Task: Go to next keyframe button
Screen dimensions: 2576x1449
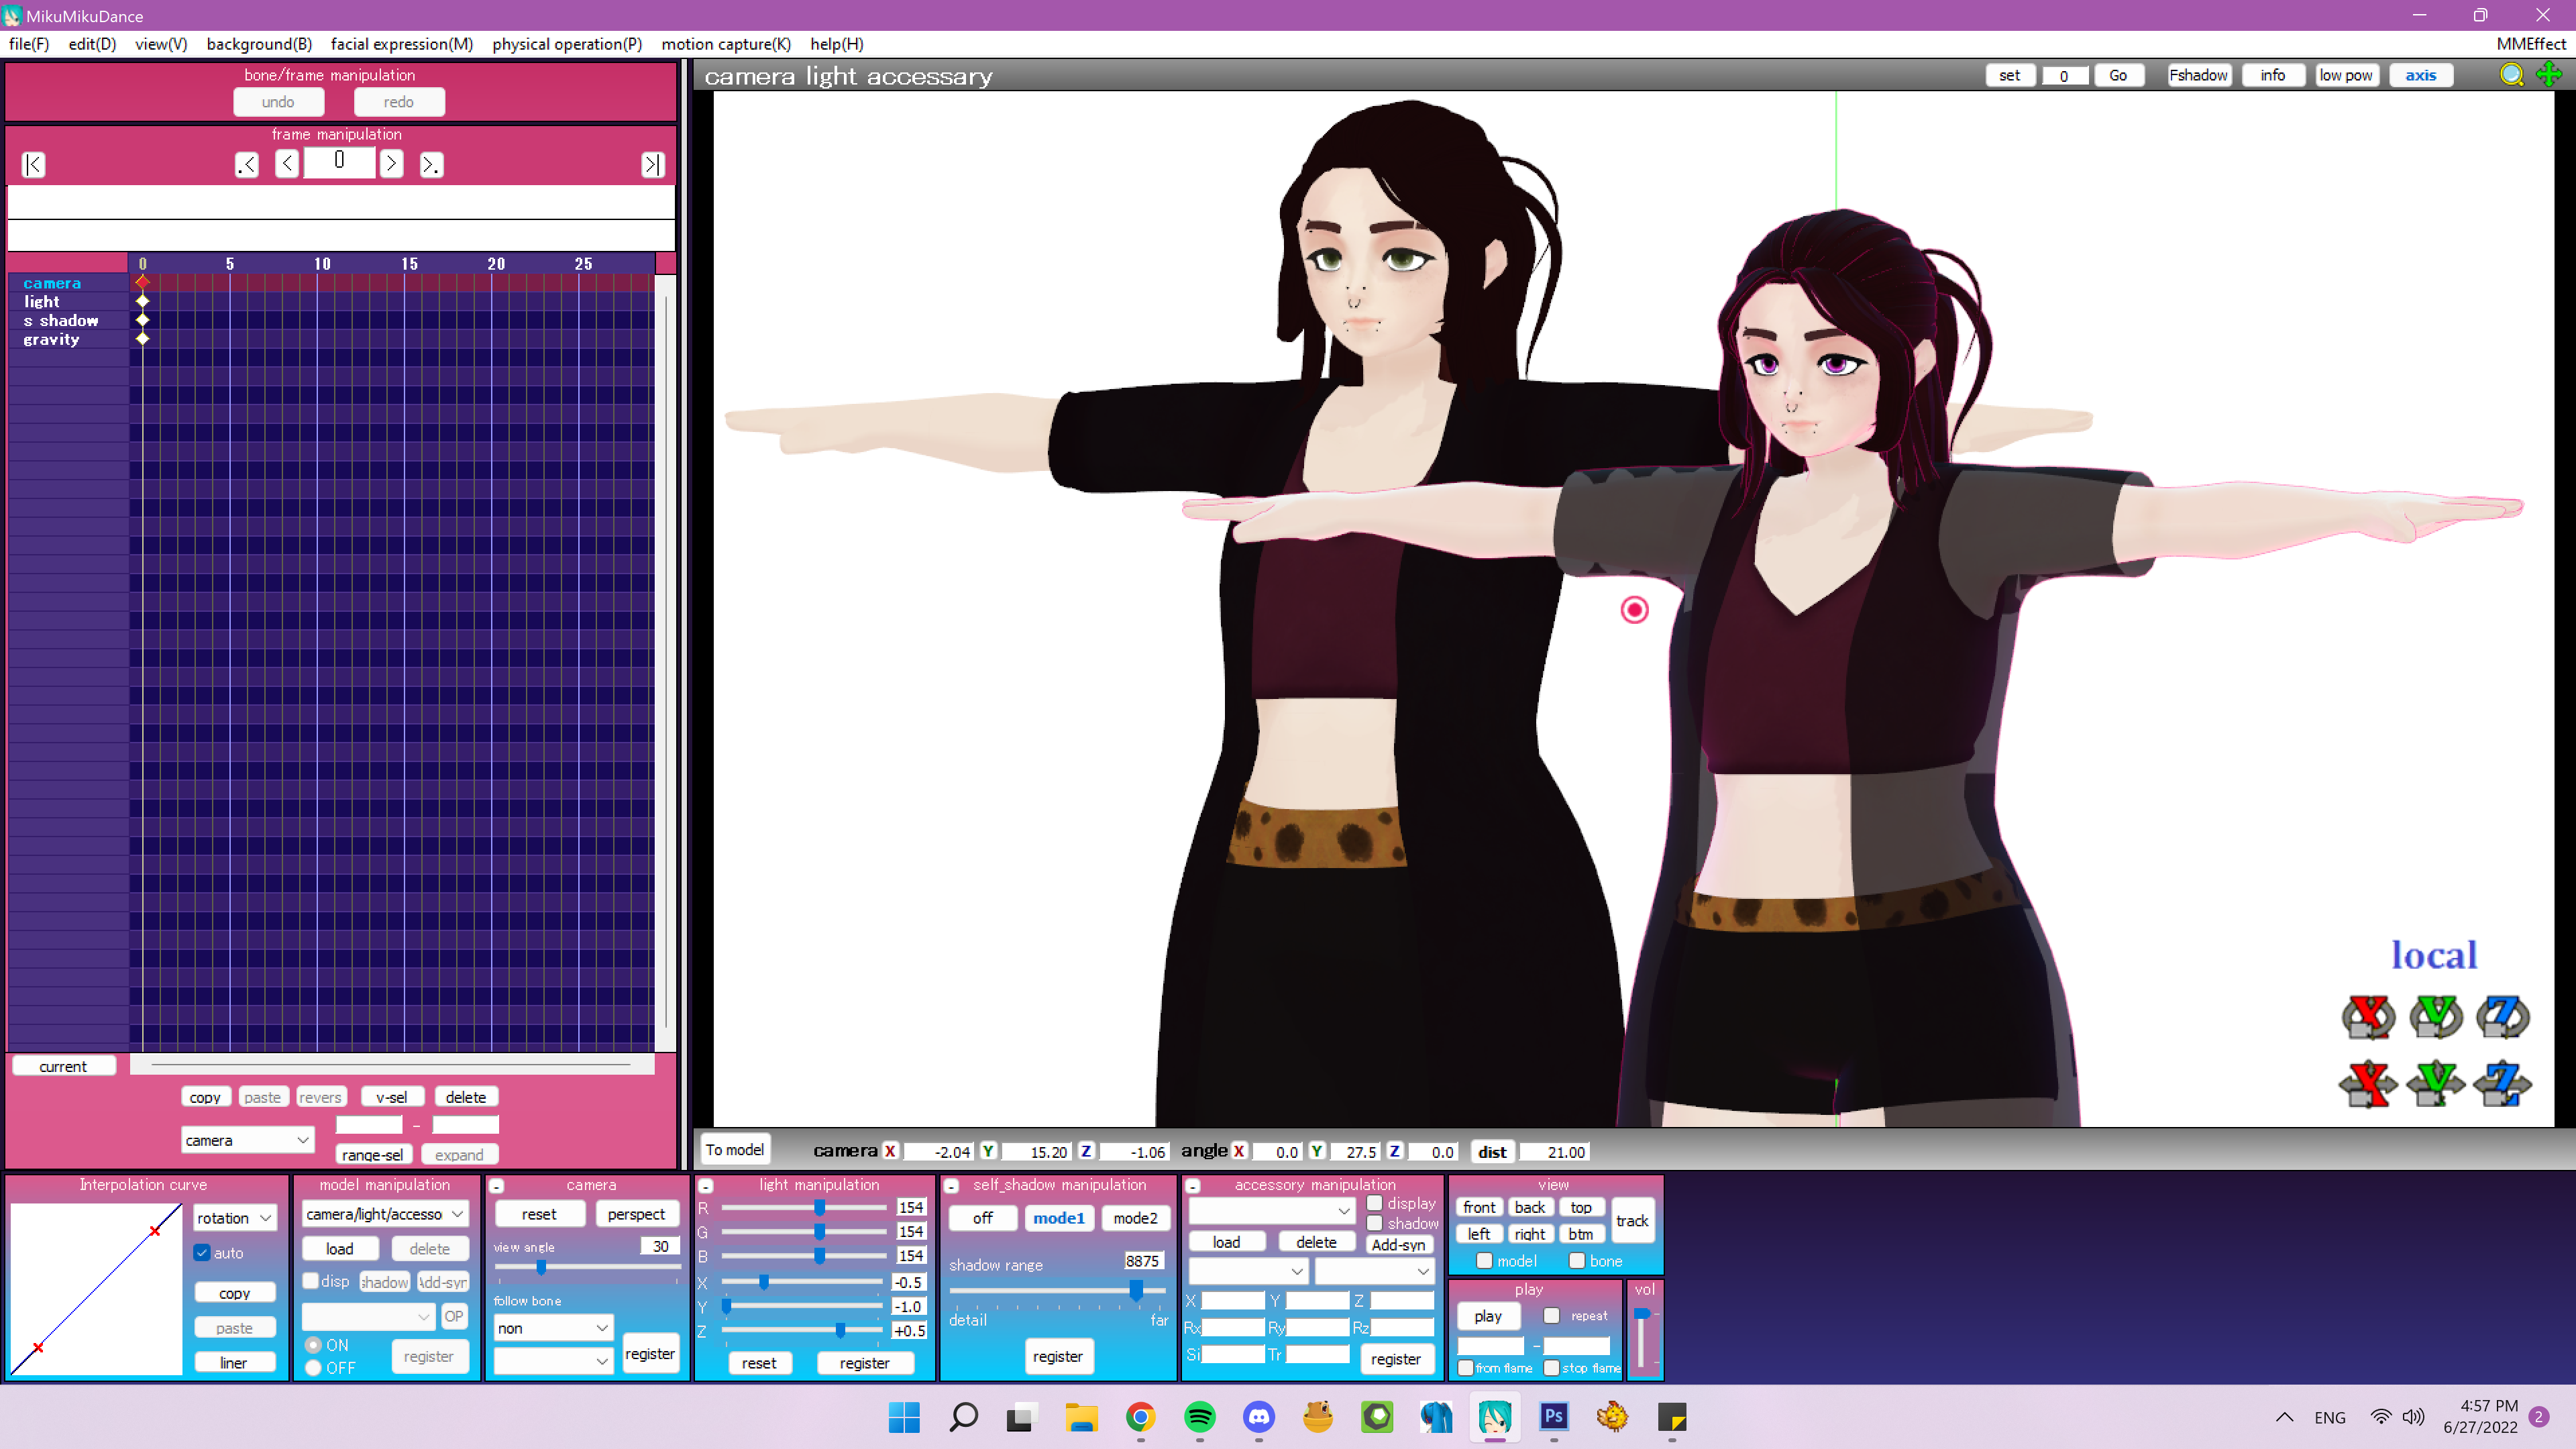Action: click(431, 164)
